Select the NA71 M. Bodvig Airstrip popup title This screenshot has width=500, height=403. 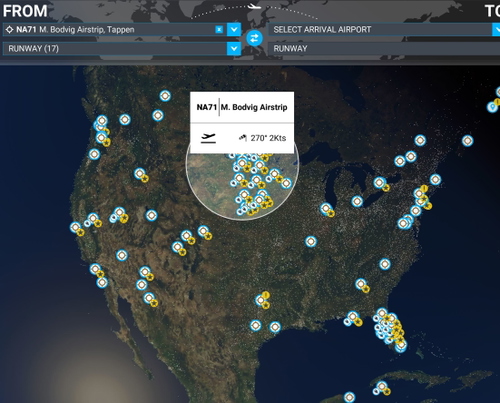pos(242,107)
